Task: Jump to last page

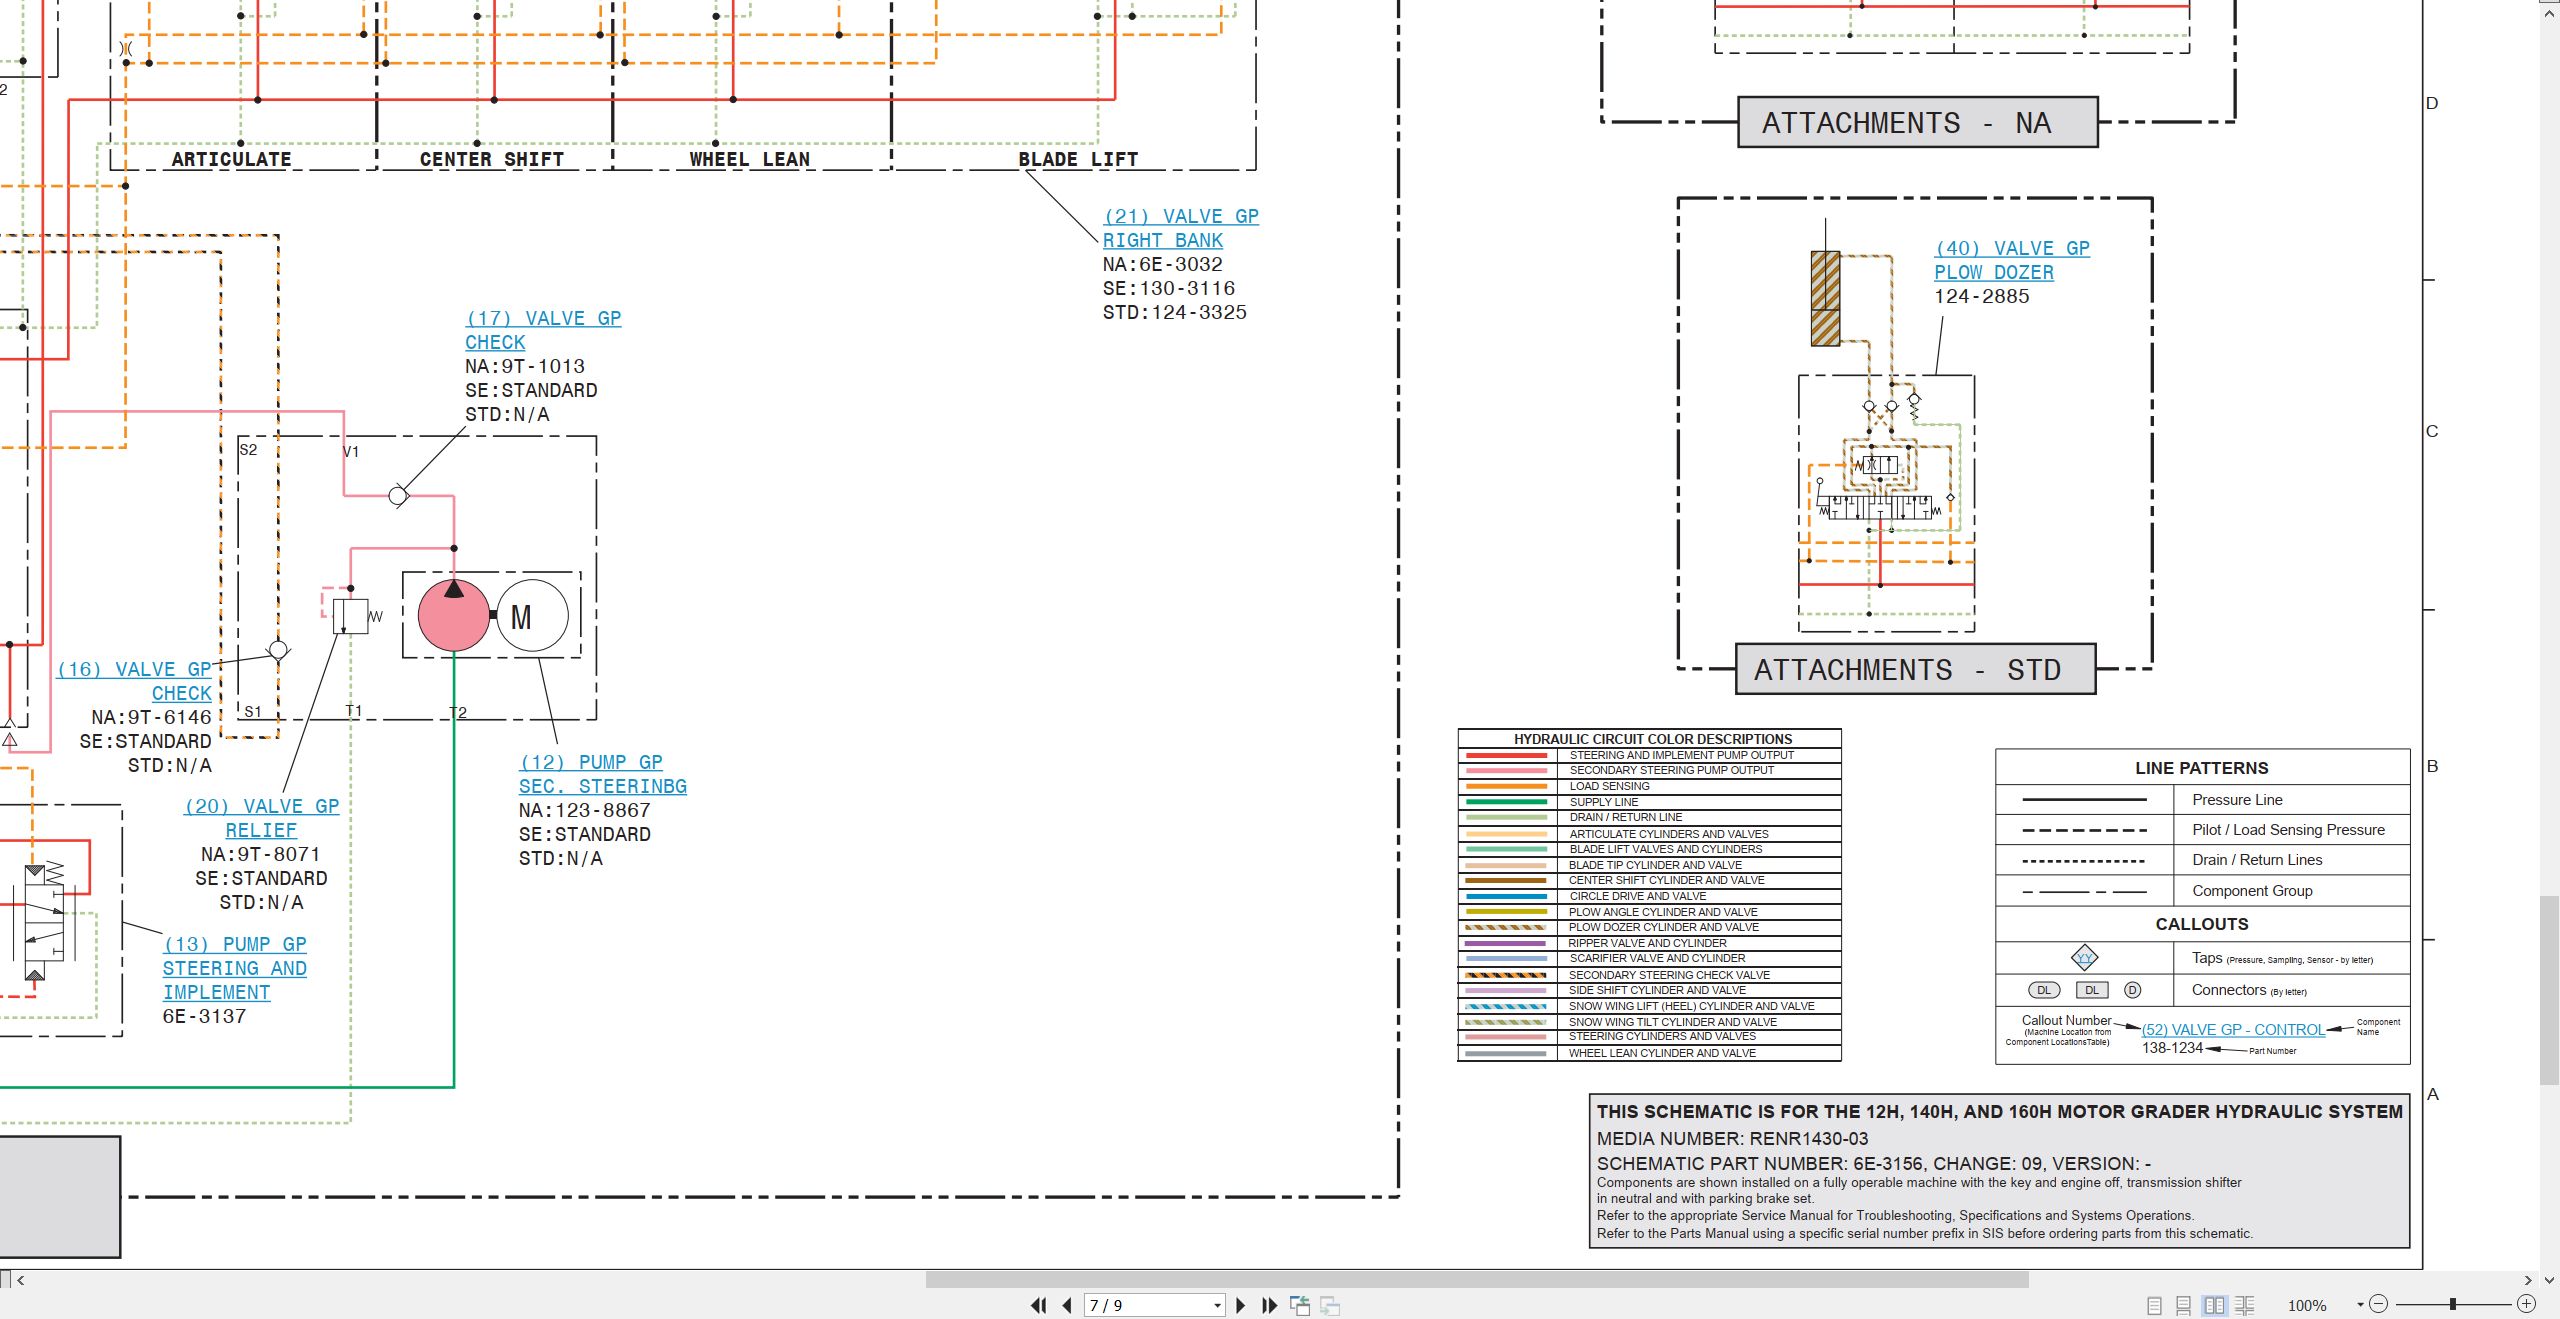Action: click(x=1270, y=1305)
